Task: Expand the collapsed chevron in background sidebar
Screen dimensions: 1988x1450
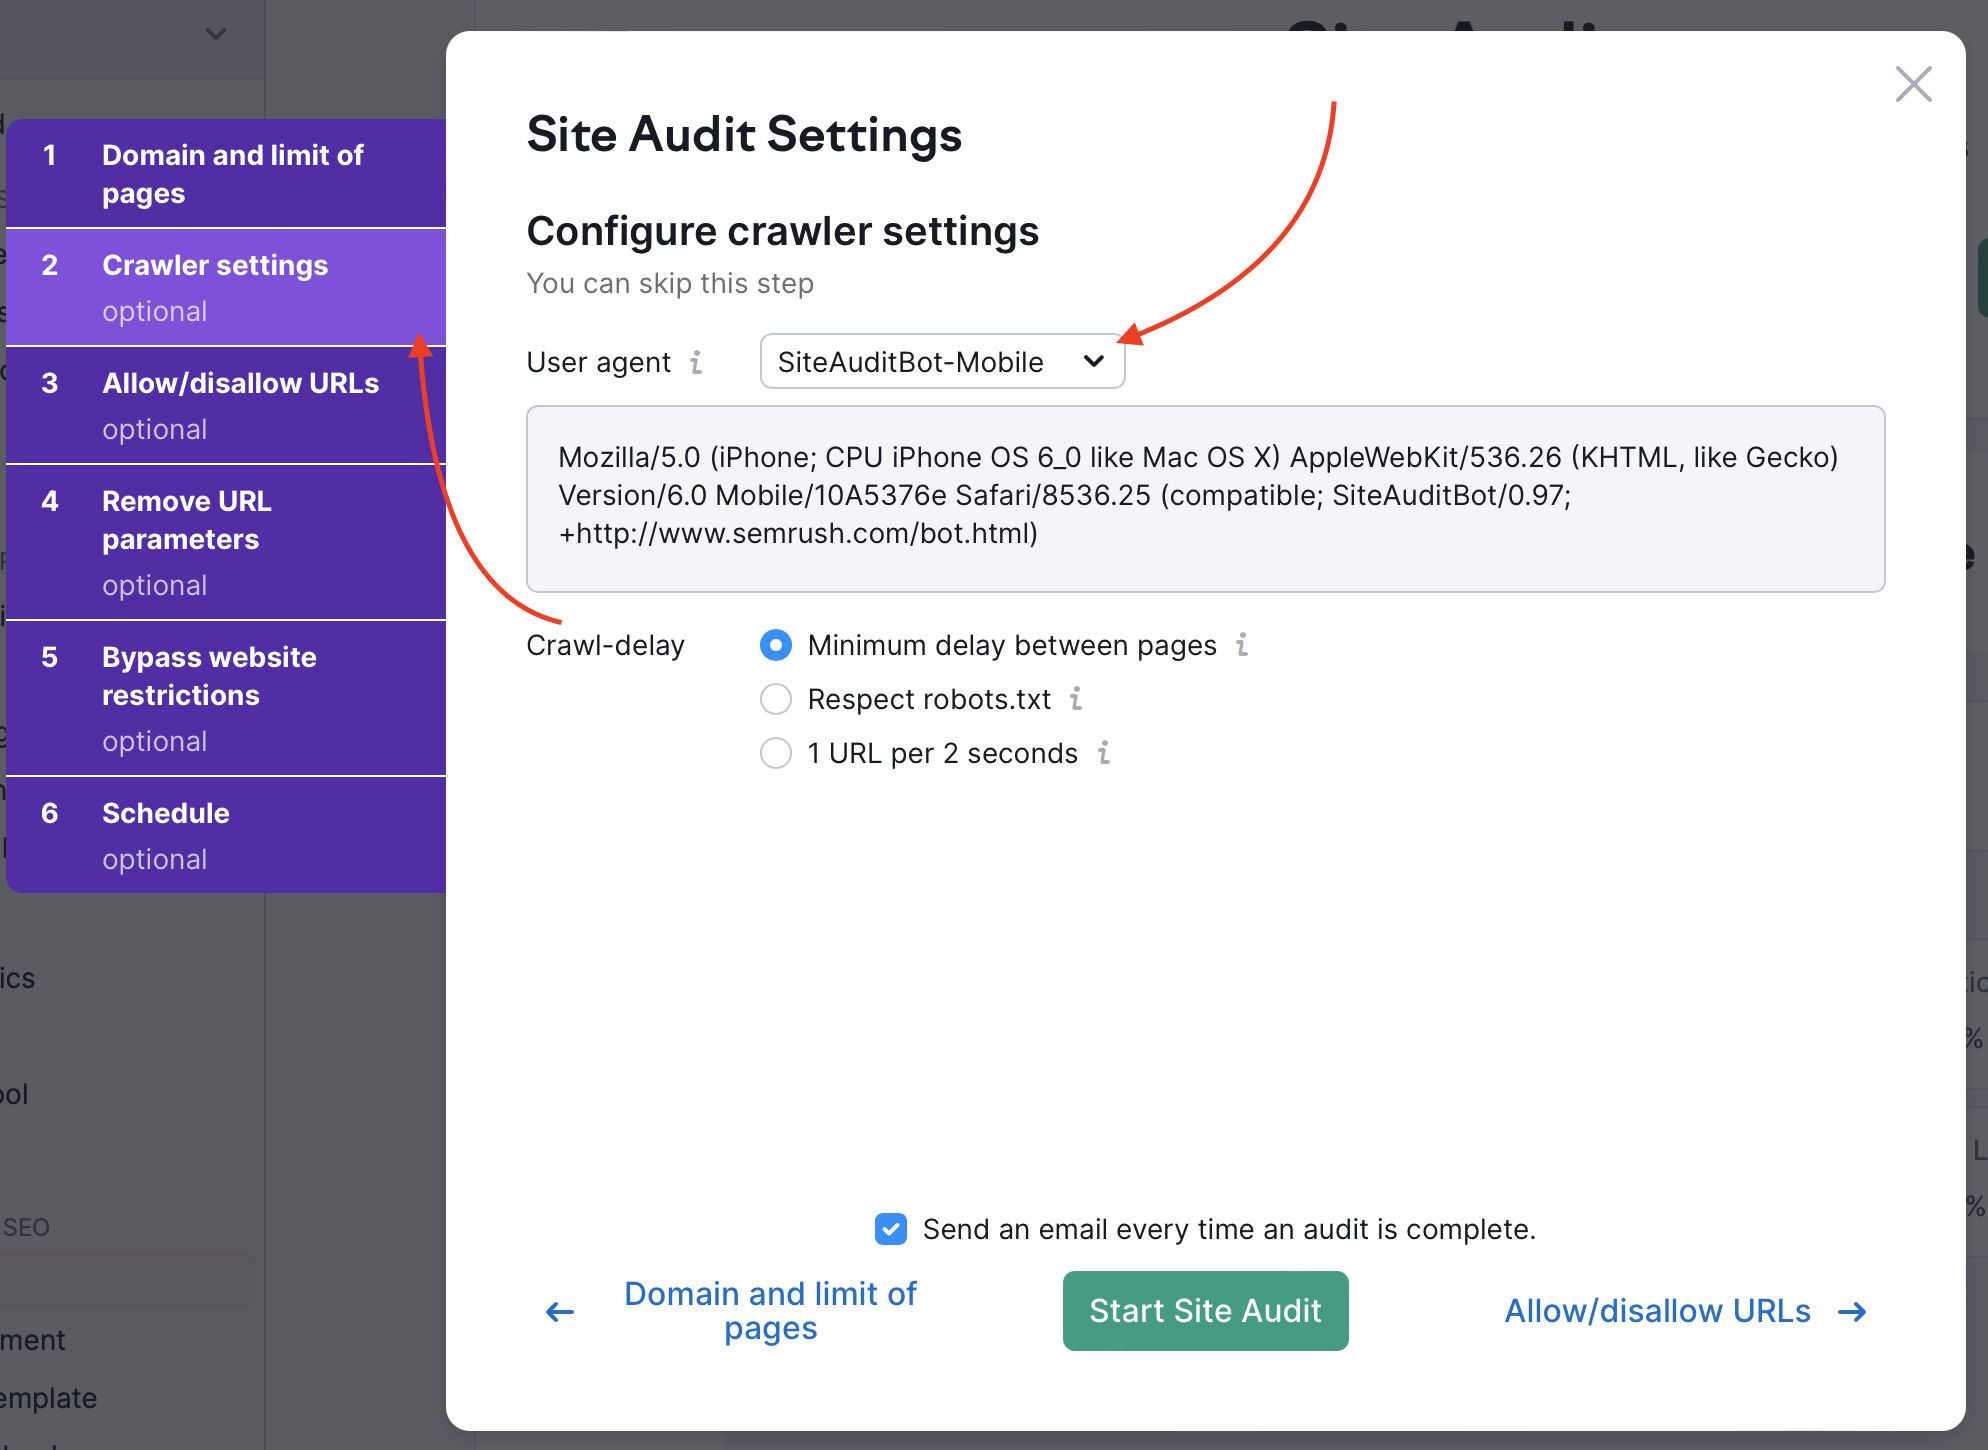Action: pos(216,34)
